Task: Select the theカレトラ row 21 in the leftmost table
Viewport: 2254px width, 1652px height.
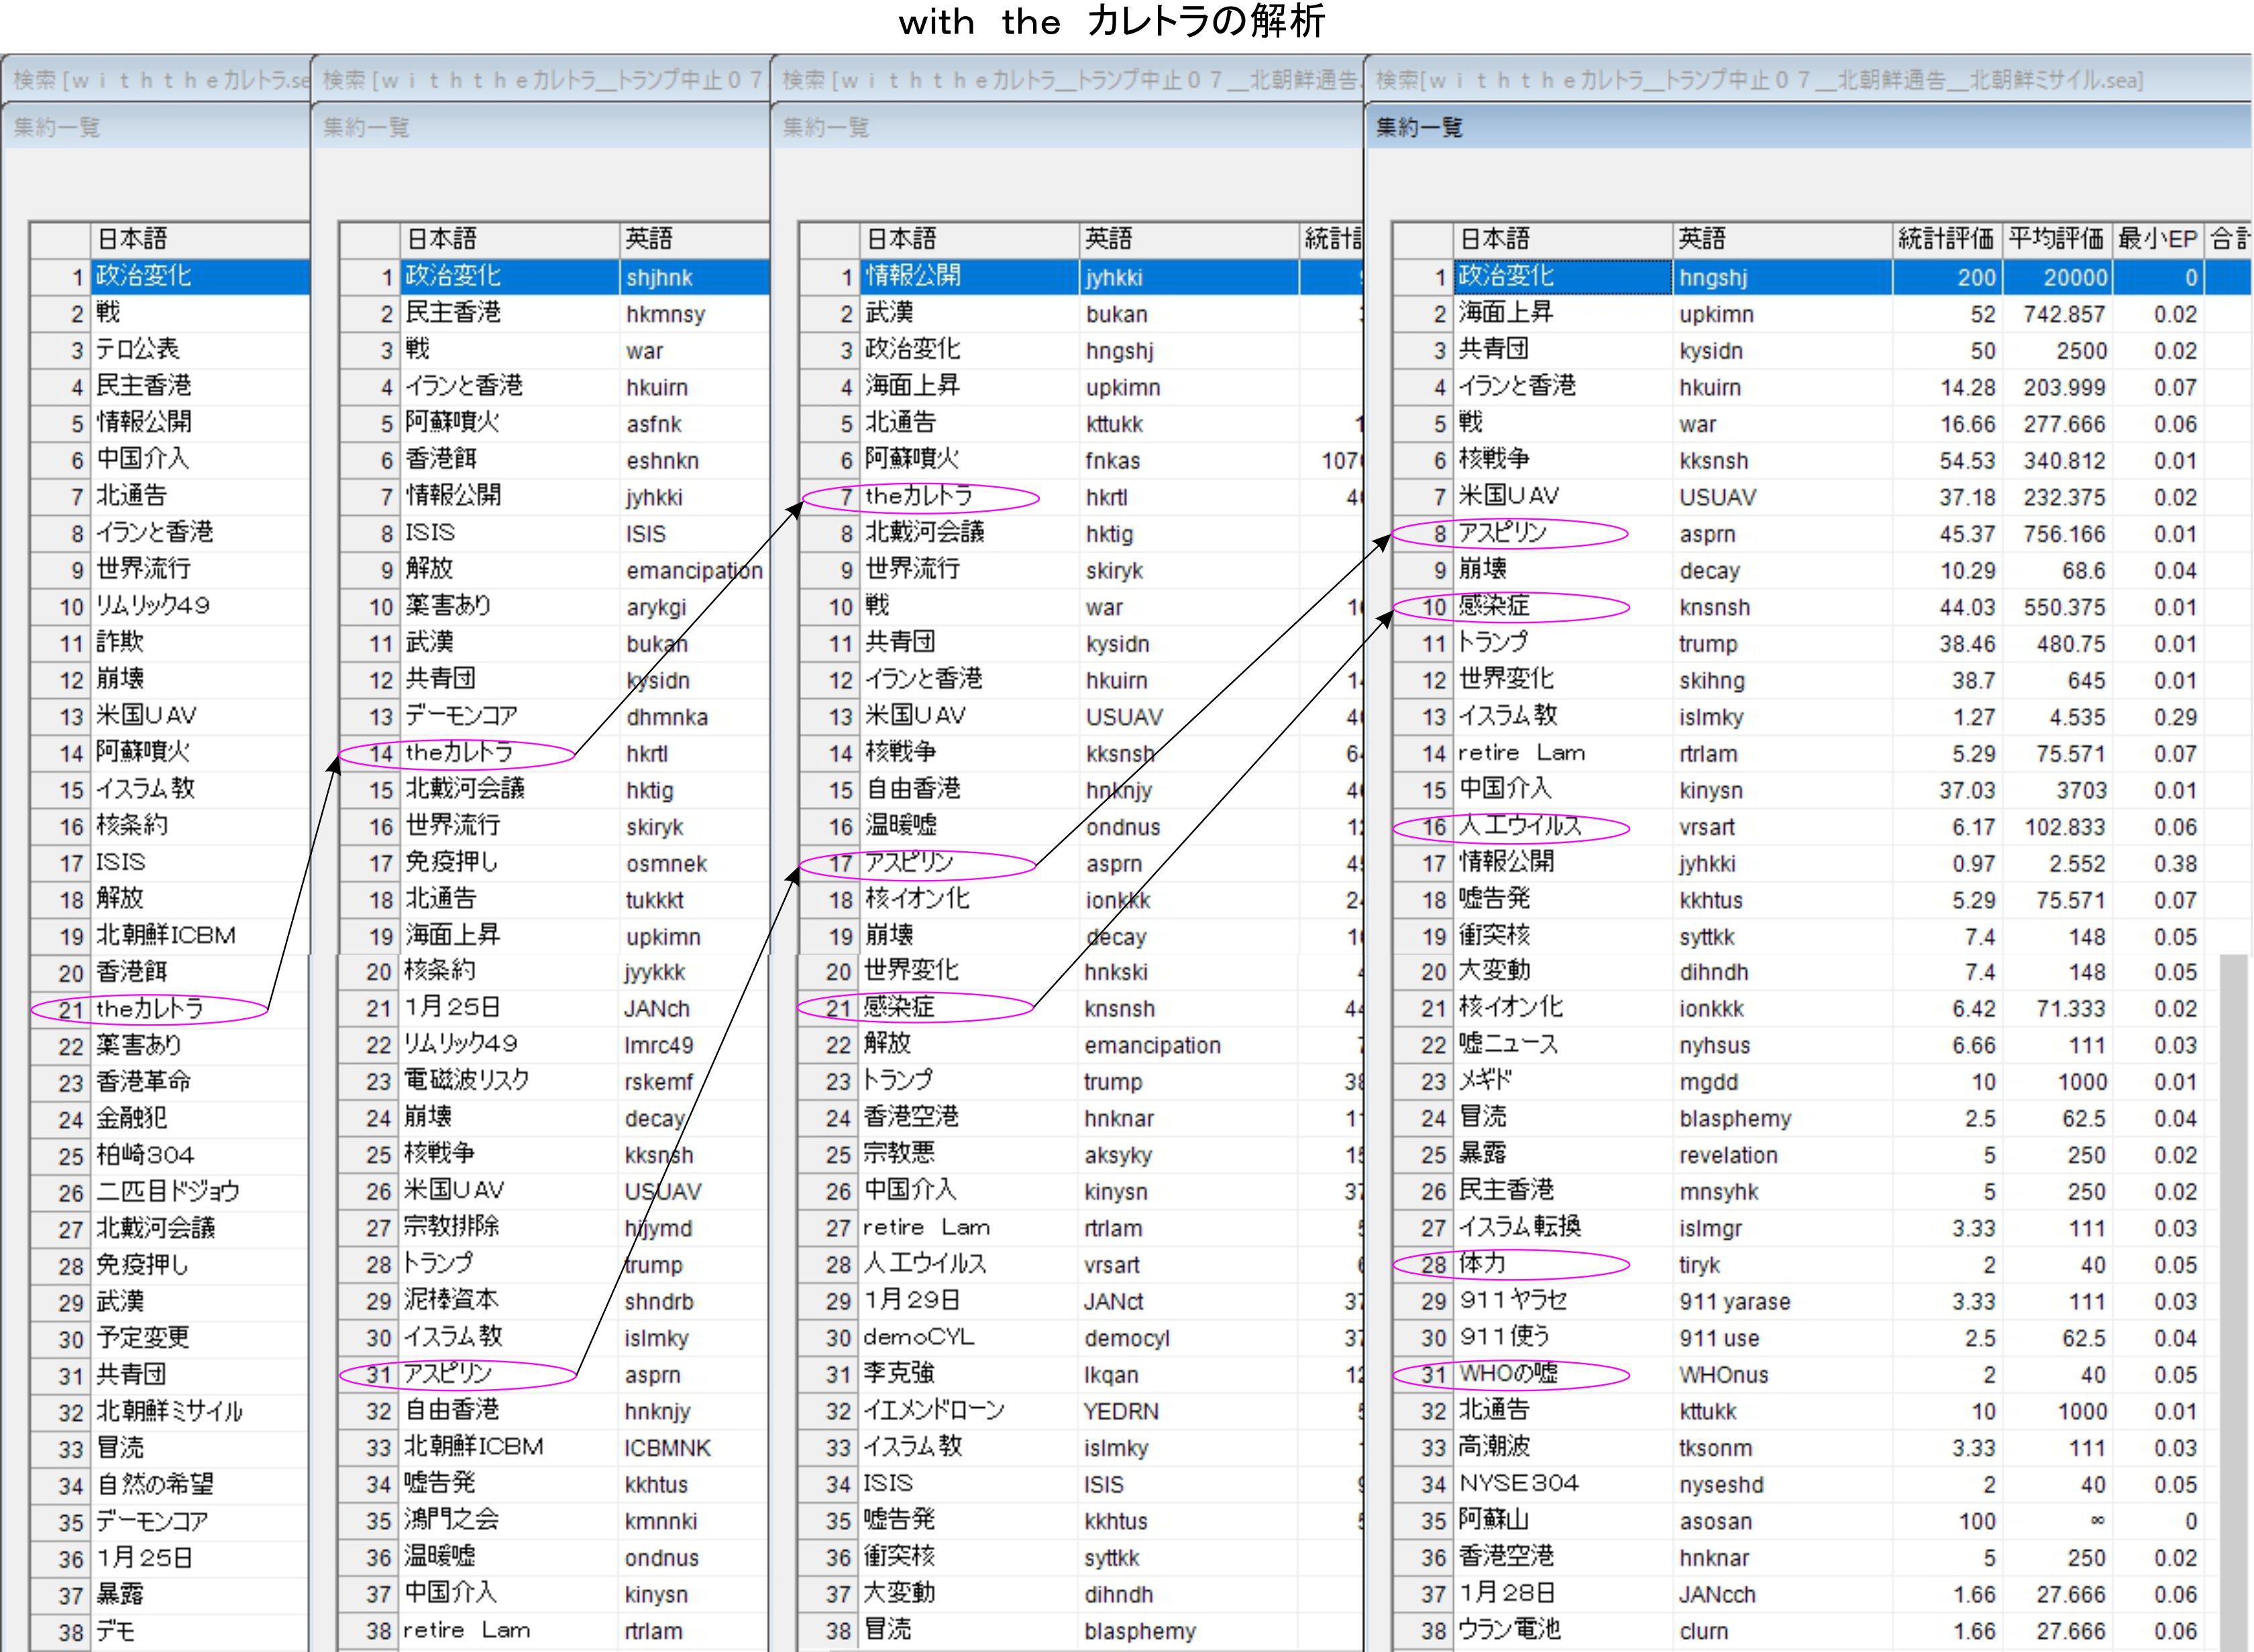Action: 150,1009
